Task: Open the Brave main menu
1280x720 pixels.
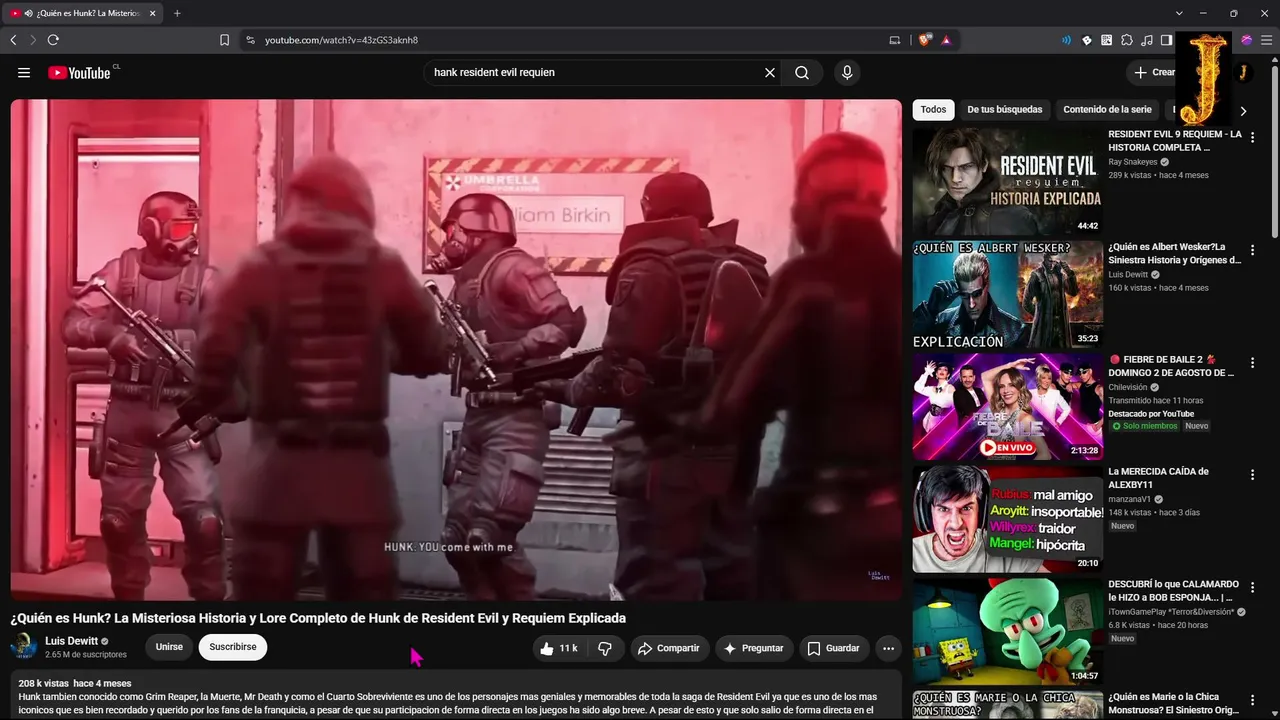Action: point(1266,40)
